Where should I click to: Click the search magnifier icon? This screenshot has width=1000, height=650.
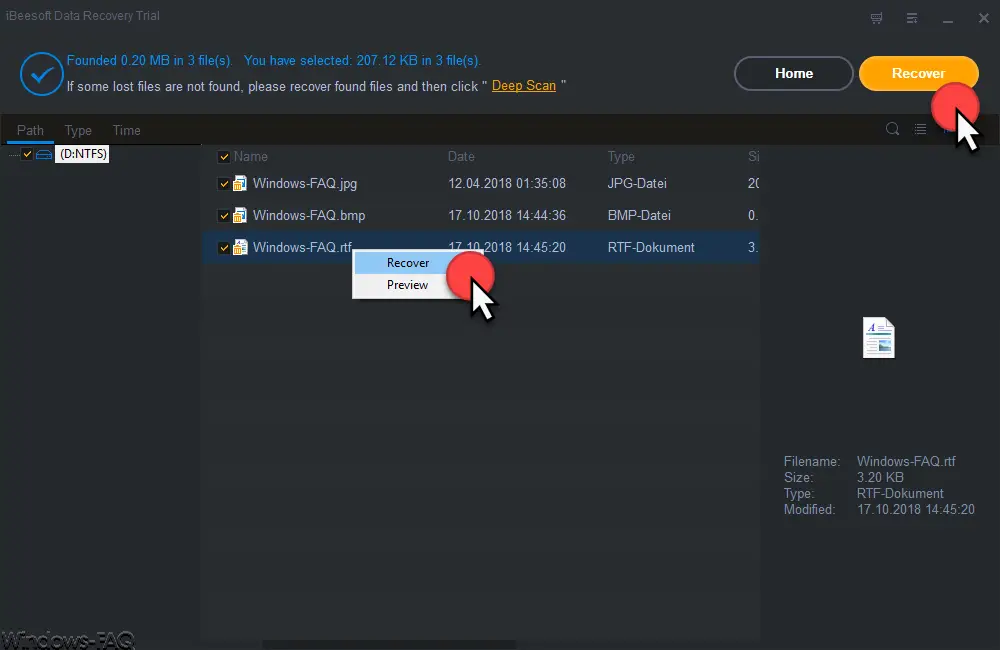tap(892, 129)
